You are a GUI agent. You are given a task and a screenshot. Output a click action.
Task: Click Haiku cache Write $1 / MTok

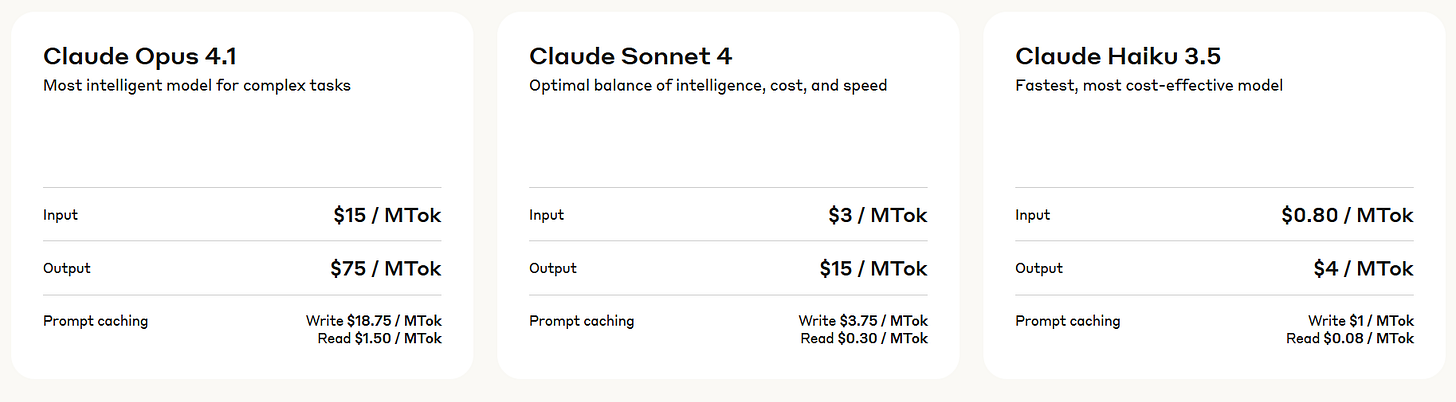1361,321
